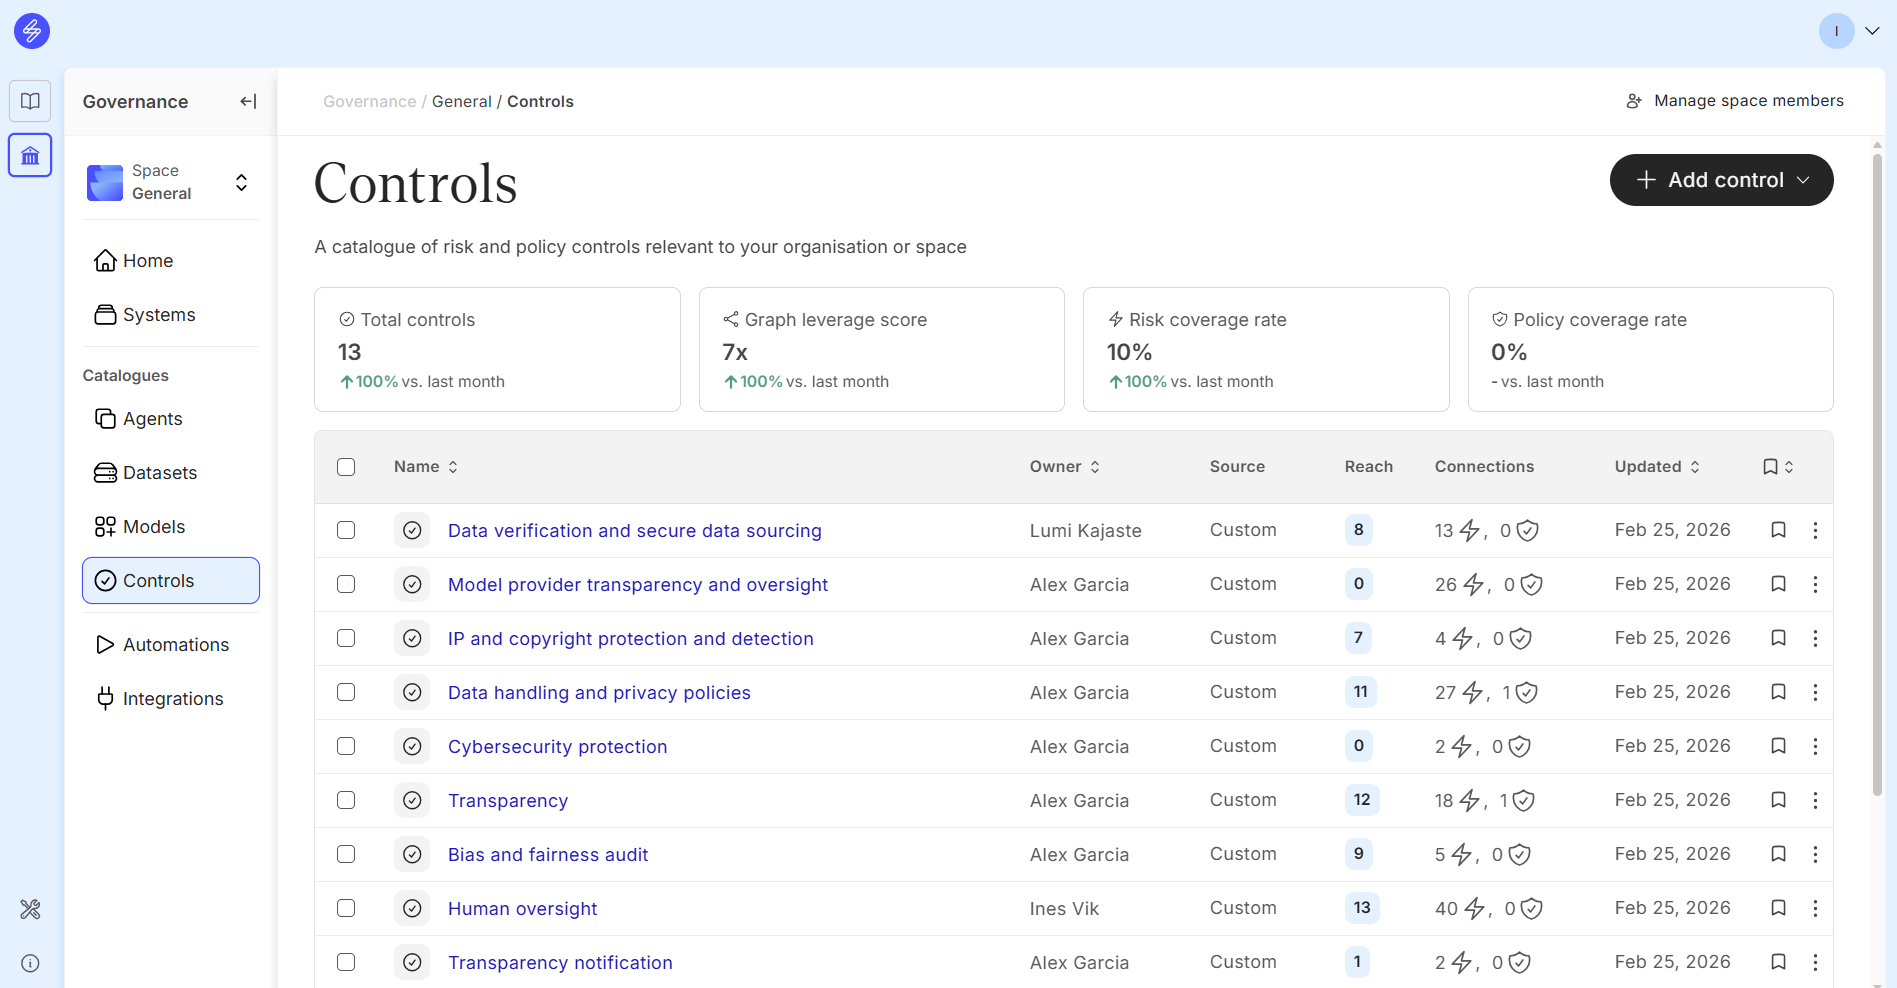Open the book icon in left rail

tap(30, 101)
